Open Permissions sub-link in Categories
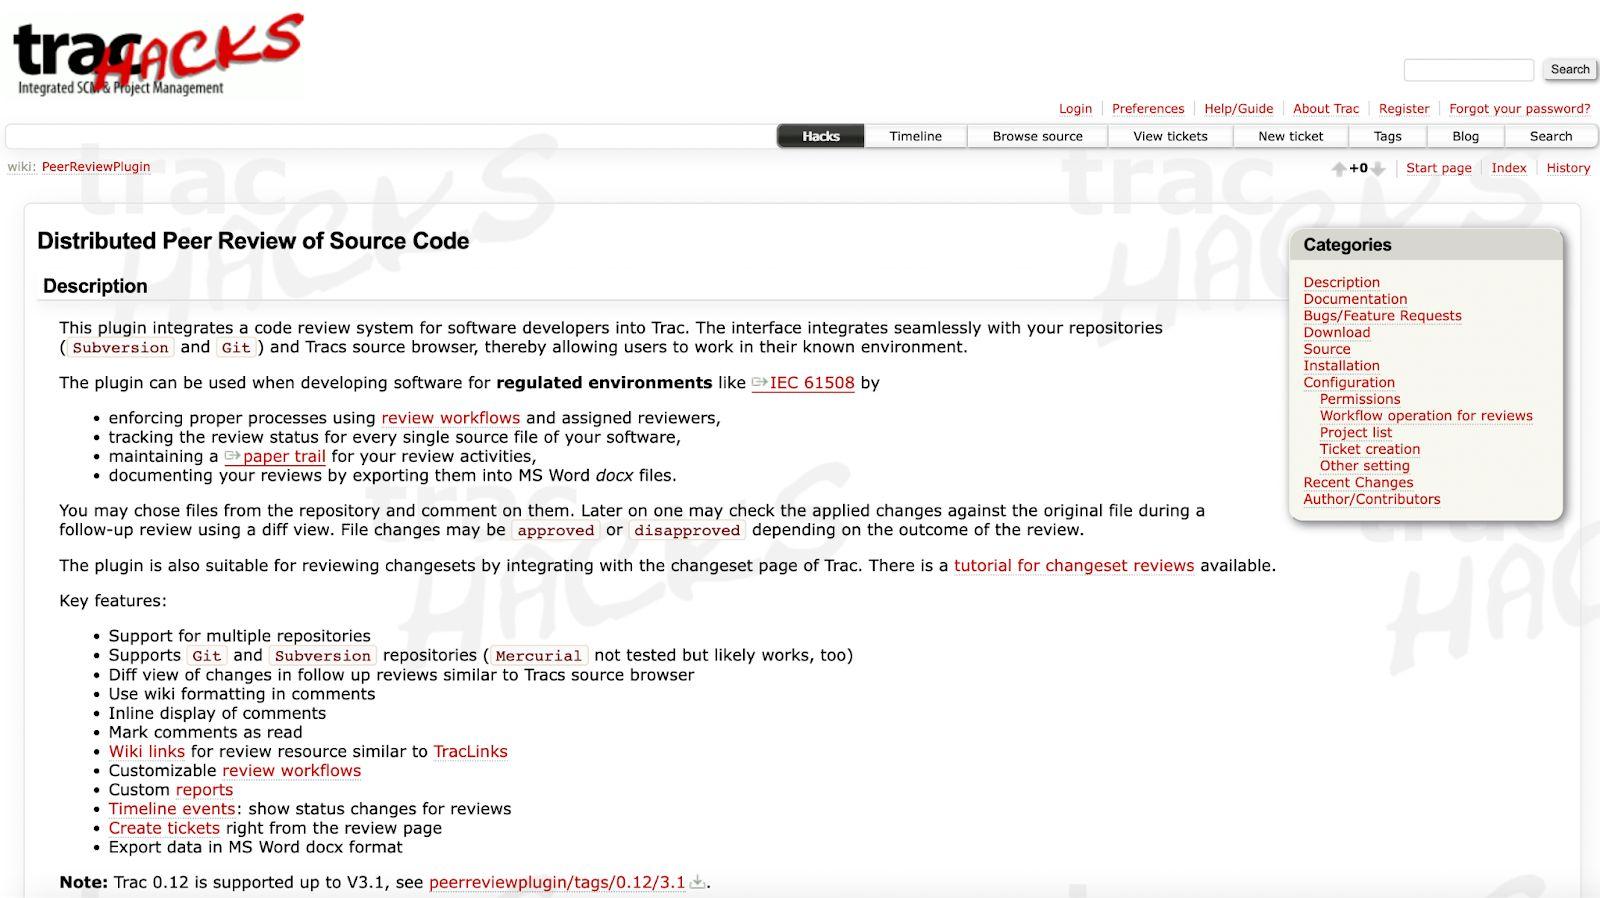The width and height of the screenshot is (1600, 898). click(1360, 399)
